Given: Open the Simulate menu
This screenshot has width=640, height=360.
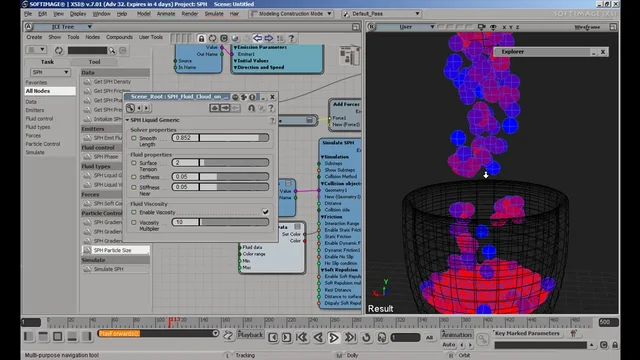Looking at the screenshot, I should pos(214,13).
